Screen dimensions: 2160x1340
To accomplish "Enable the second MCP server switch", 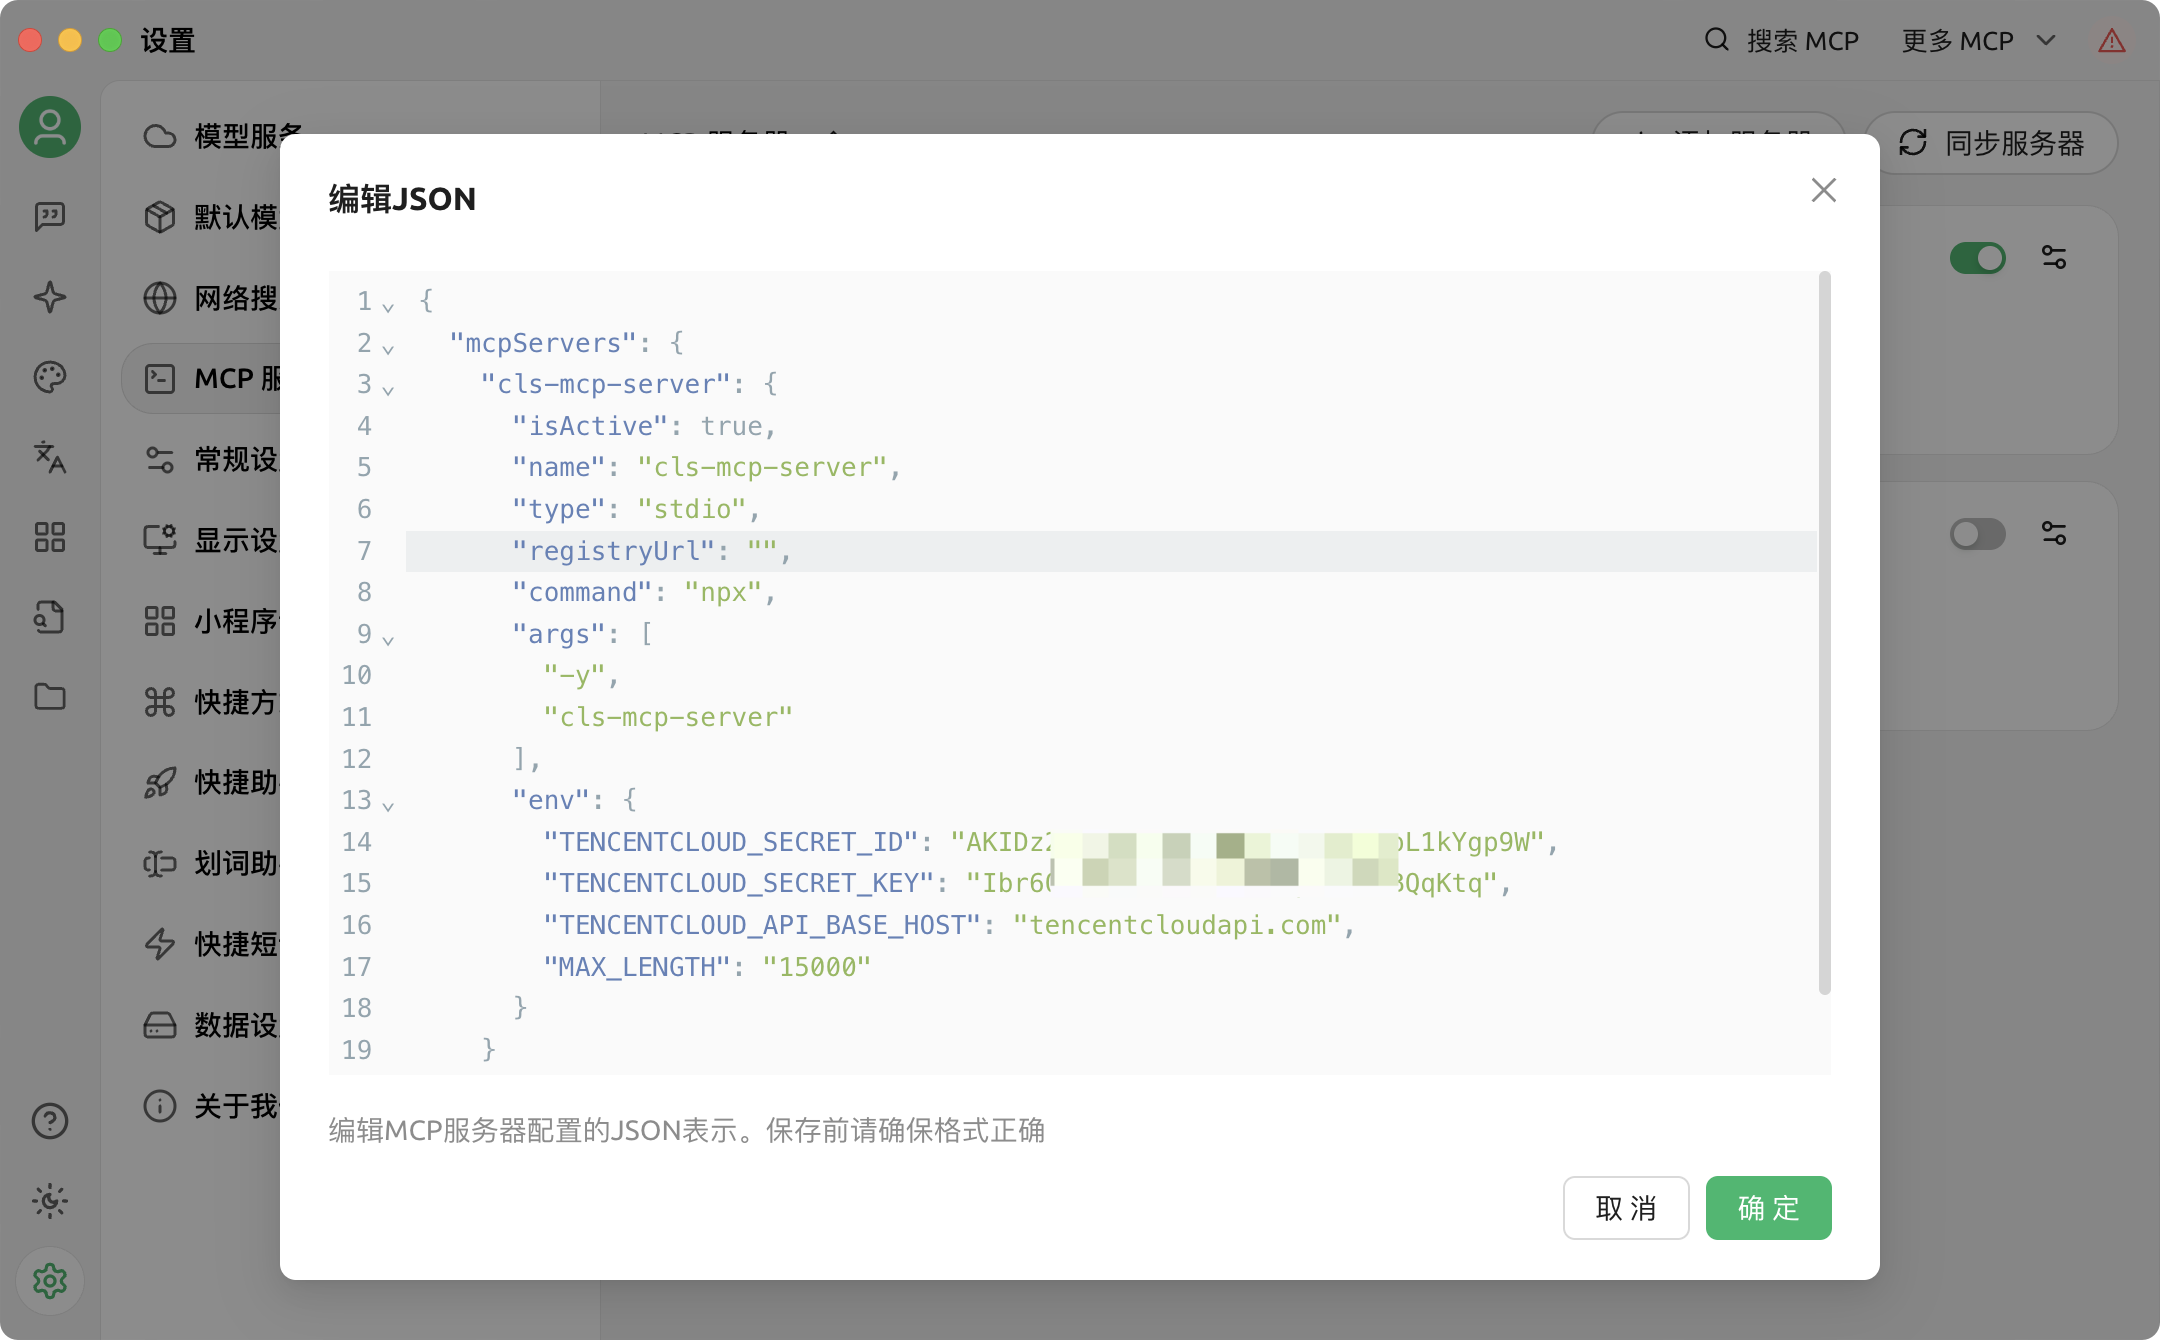I will click(1977, 534).
